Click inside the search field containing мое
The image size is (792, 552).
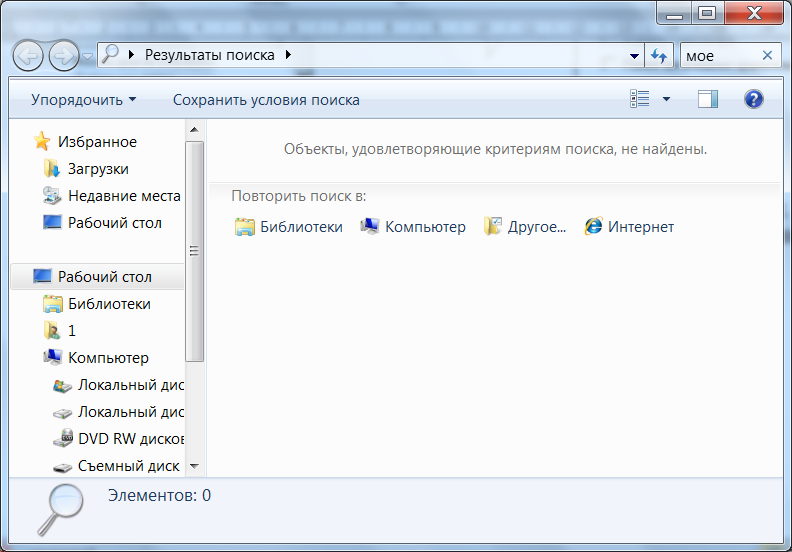click(720, 56)
